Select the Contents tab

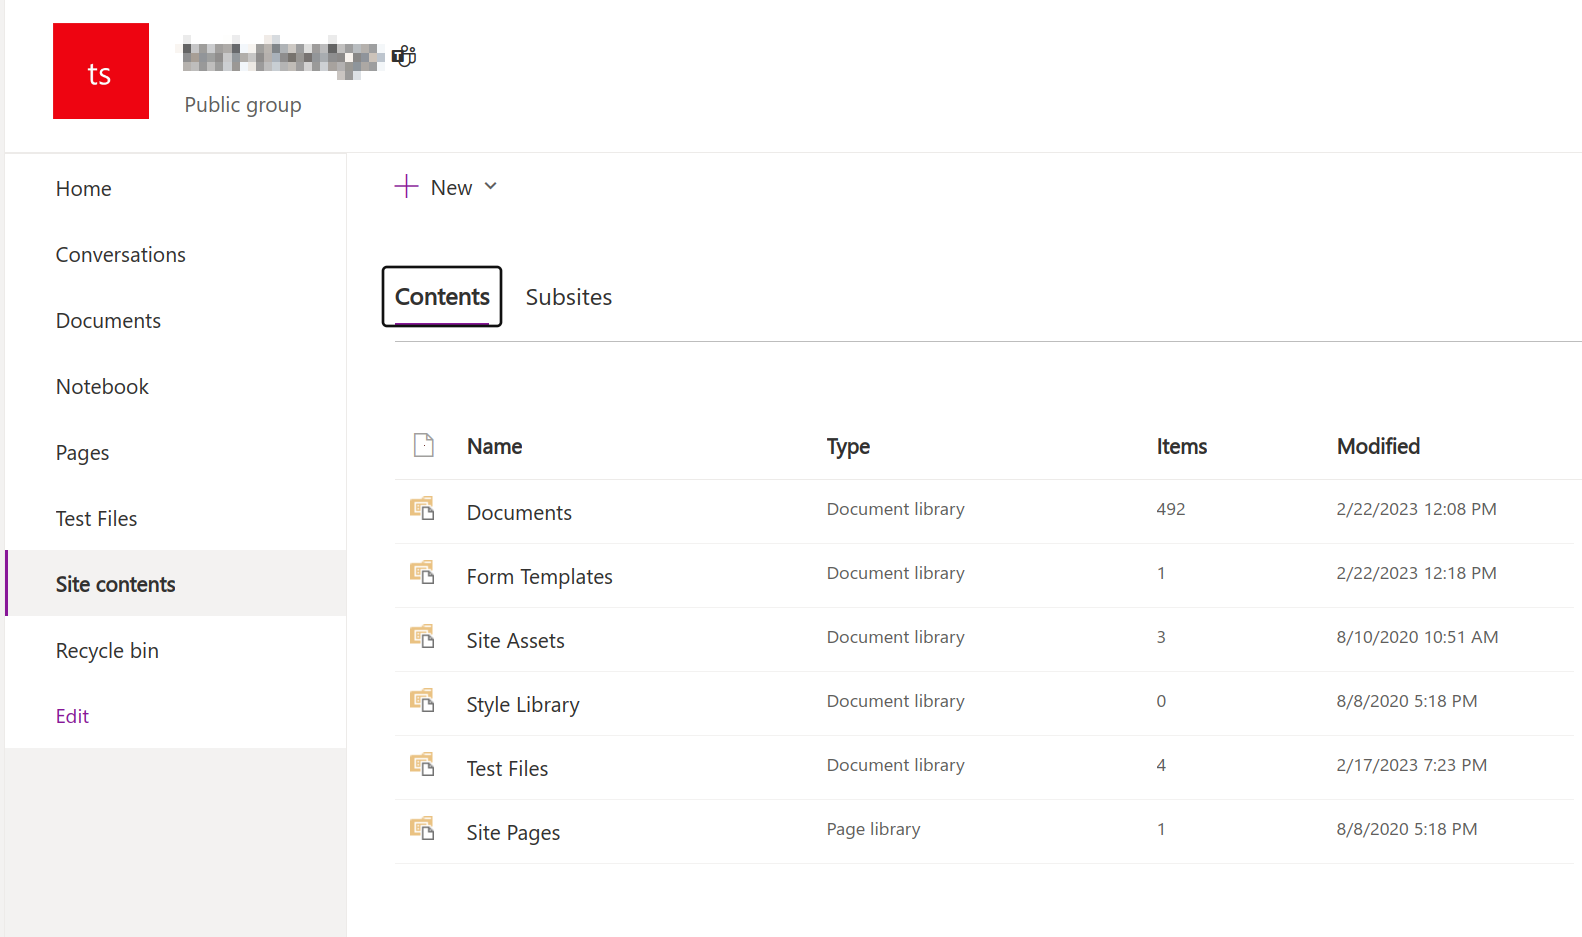click(442, 297)
